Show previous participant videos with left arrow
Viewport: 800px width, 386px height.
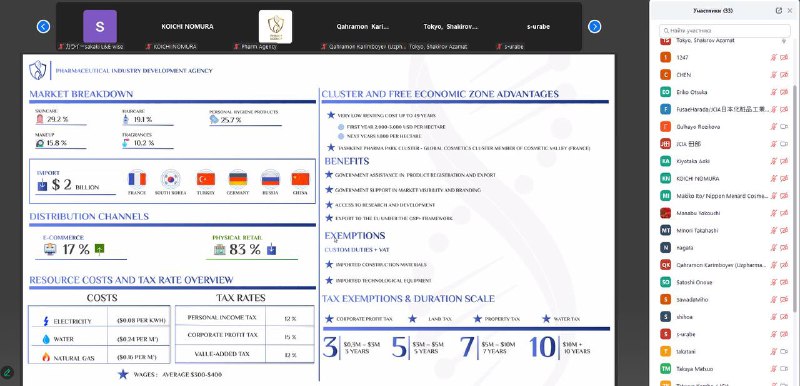pos(43,27)
